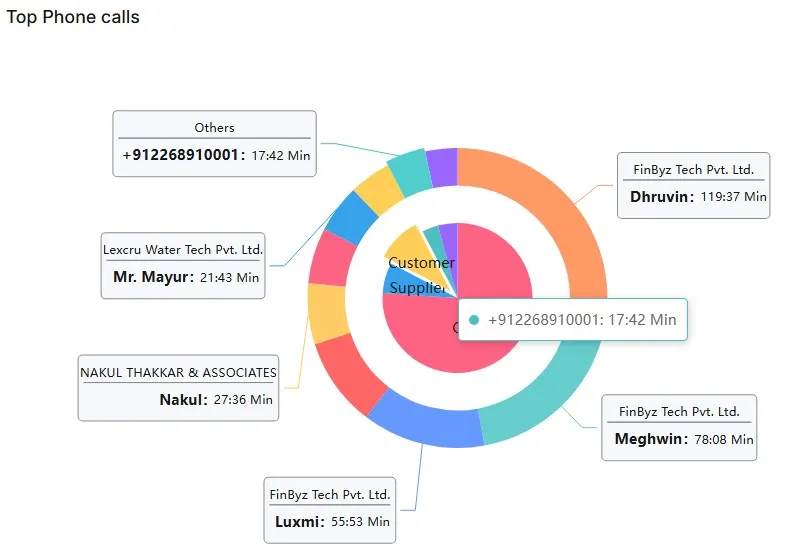The height and width of the screenshot is (547, 804).
Task: Open the Dhruvin 119:37 Min label box
Action: coord(693,186)
